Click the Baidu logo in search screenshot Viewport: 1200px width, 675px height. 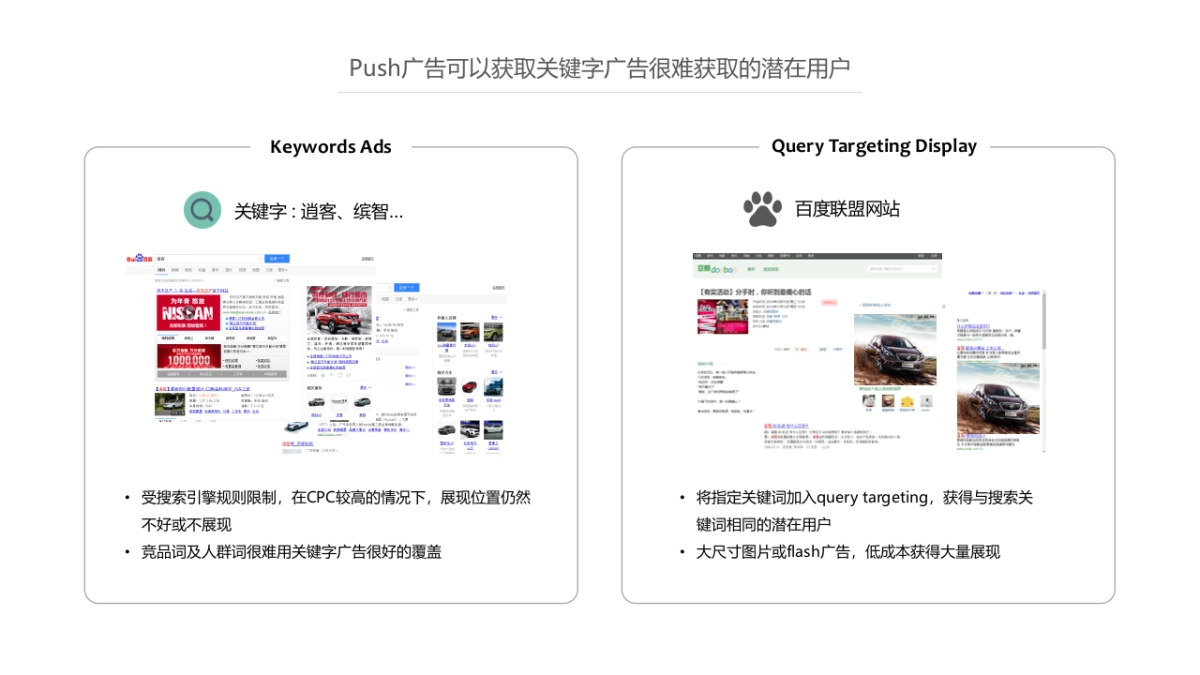point(137,259)
